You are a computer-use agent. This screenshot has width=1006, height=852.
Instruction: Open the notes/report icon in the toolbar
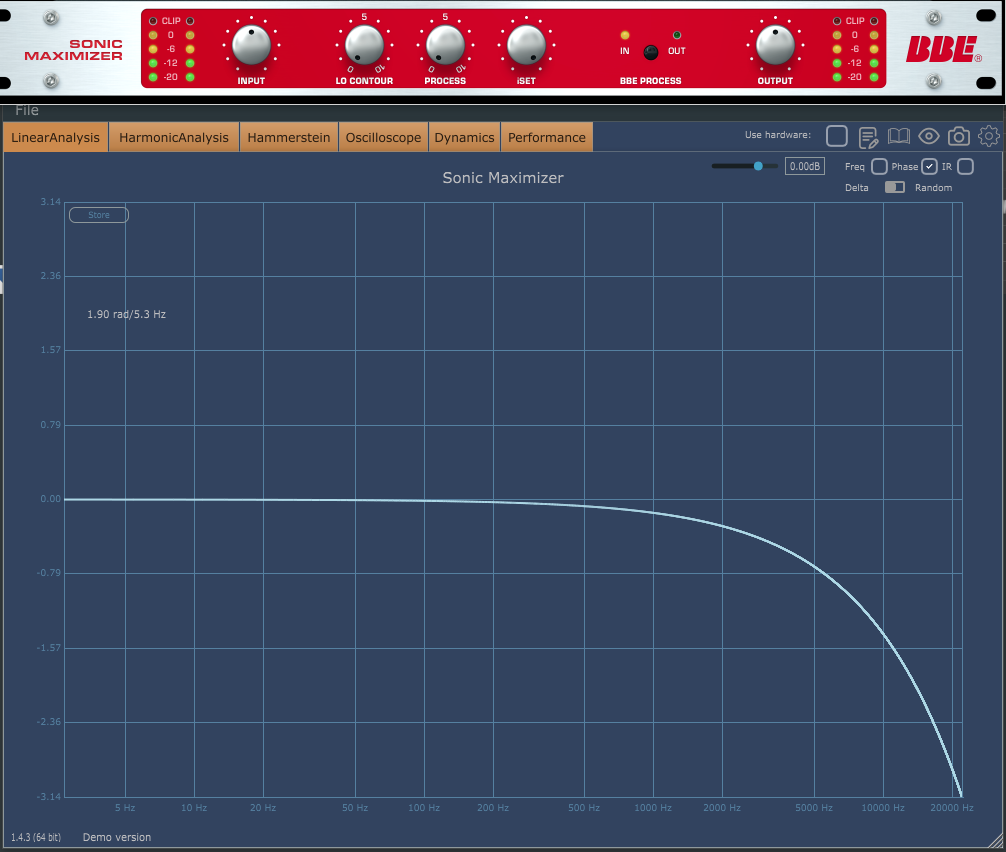pyautogui.click(x=868, y=137)
